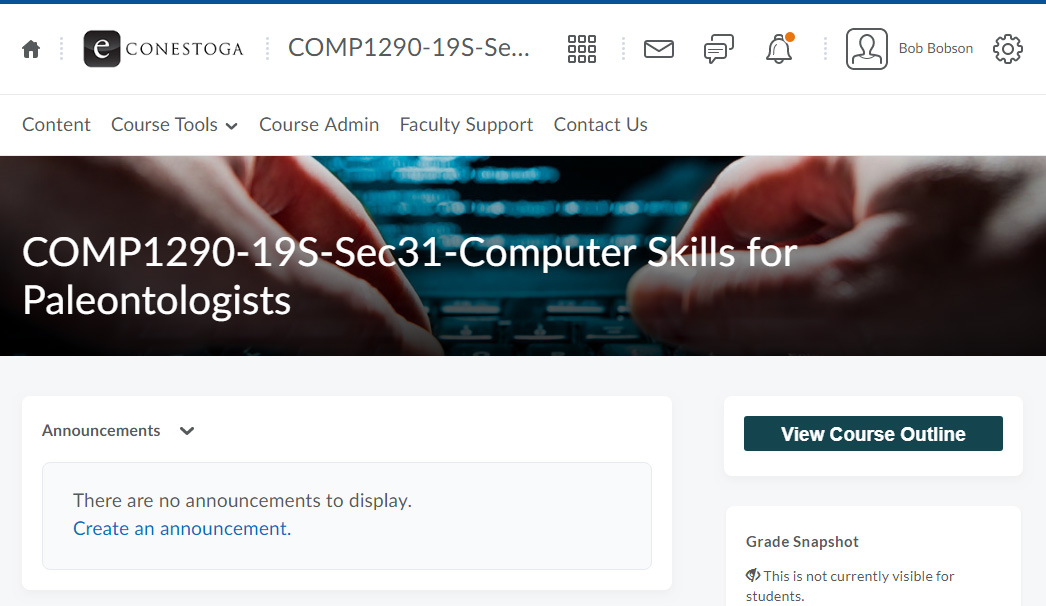This screenshot has height=606, width=1046.
Task: Open the Admin Tools gear icon
Action: pos(1007,49)
